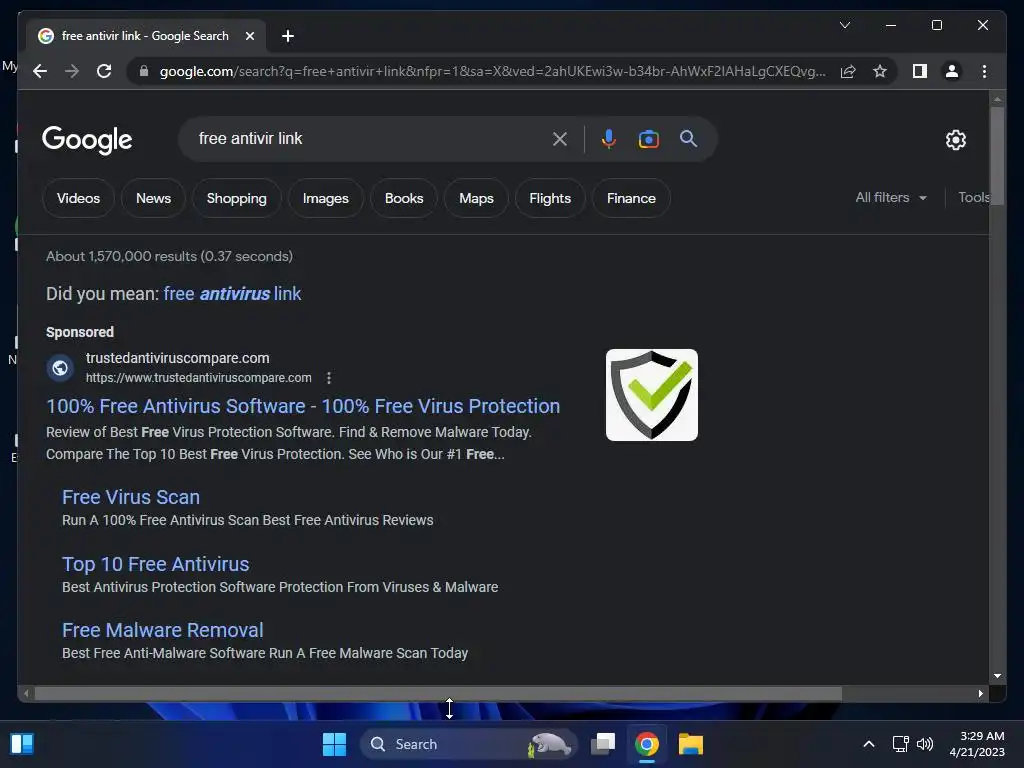This screenshot has height=768, width=1024.
Task: Select the Maps filter
Action: click(x=476, y=198)
